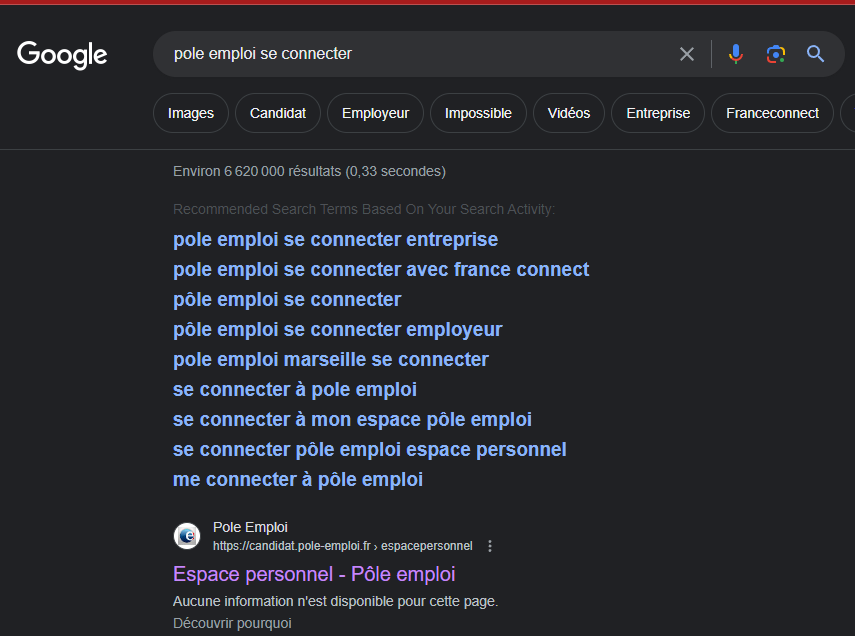Screen dimensions: 855x636
Task: Click the 'Découvrir pourquoi' link
Action: (232, 623)
